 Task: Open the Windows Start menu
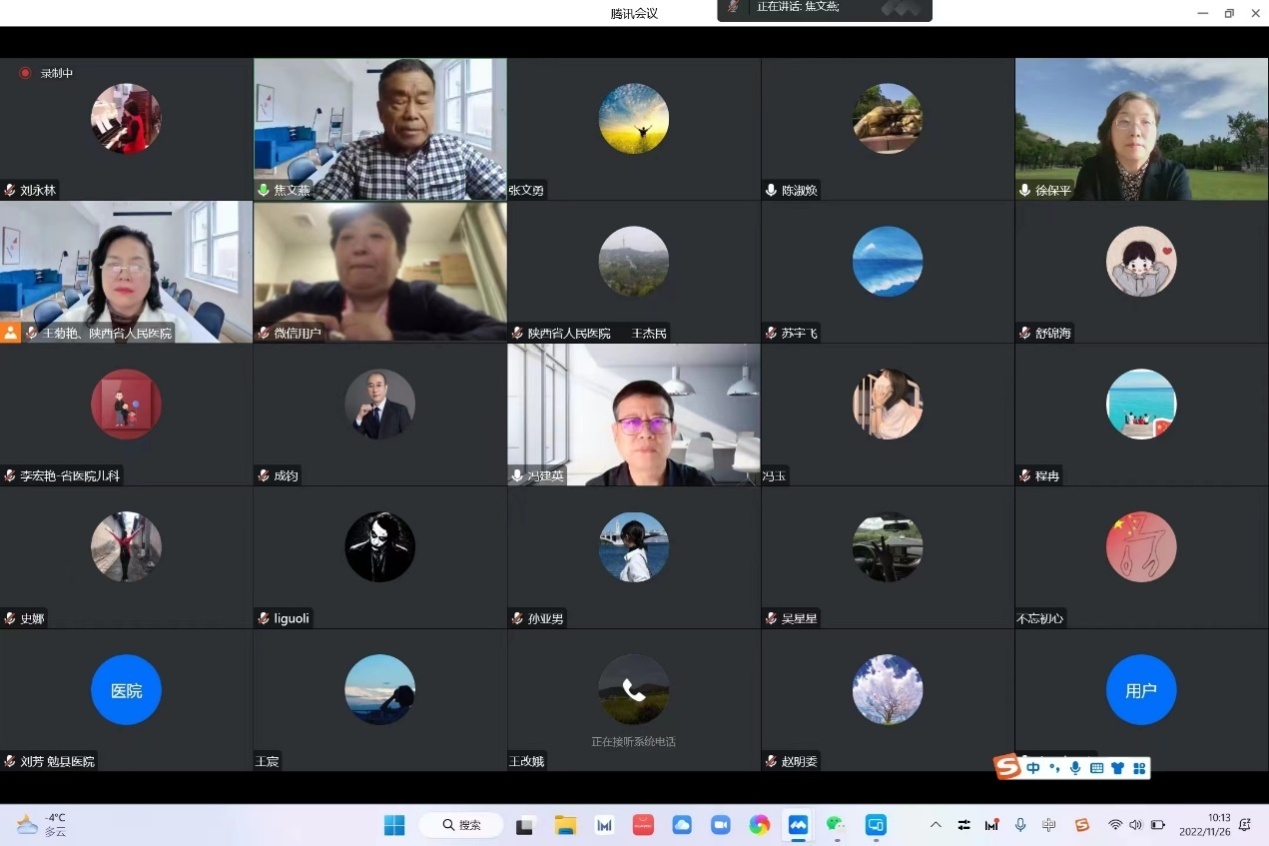coord(395,825)
